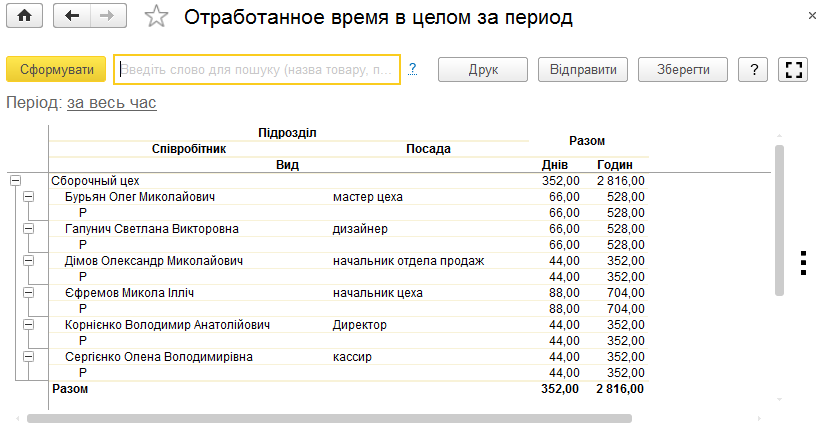The width and height of the screenshot is (819, 432).
Task: Close the report window
Action: coord(812,16)
